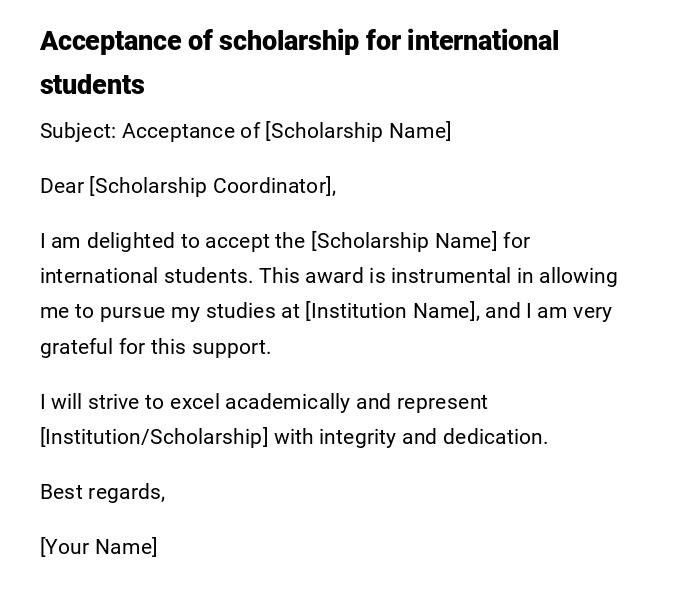
Task: Select the [Scholarship Name] placeholder in subject line
Action: coord(358,131)
